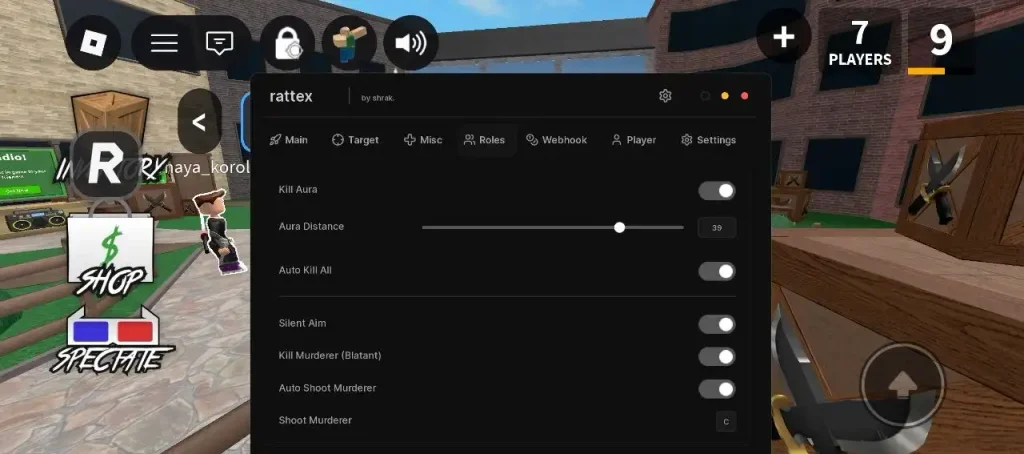
Task: Open the Webhook tab
Action: click(556, 140)
